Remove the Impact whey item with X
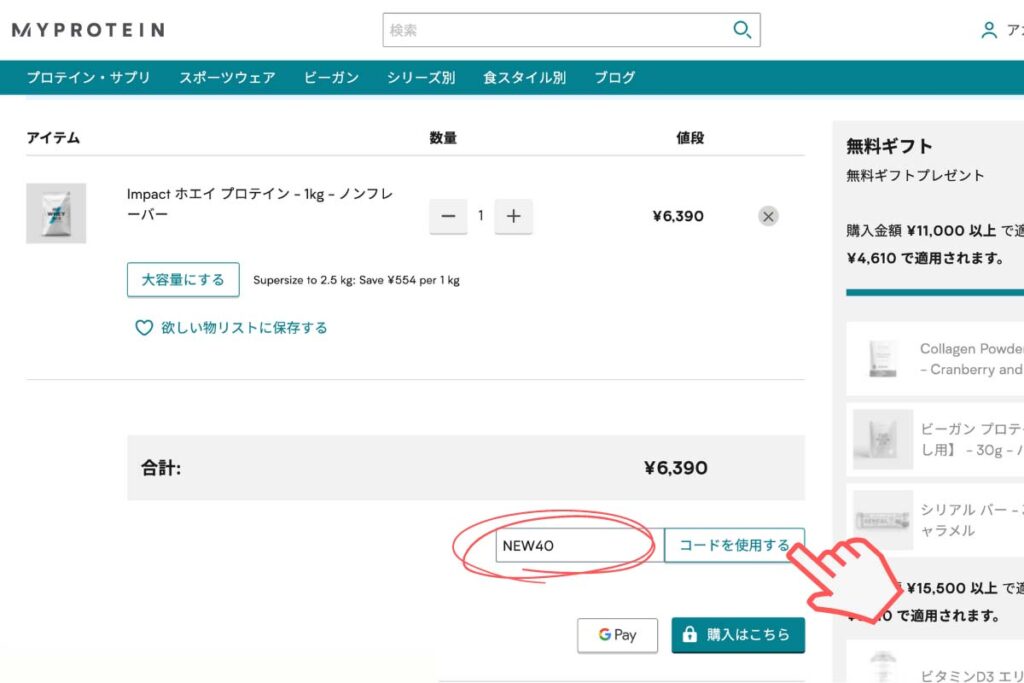The width and height of the screenshot is (1024, 683). (x=768, y=216)
